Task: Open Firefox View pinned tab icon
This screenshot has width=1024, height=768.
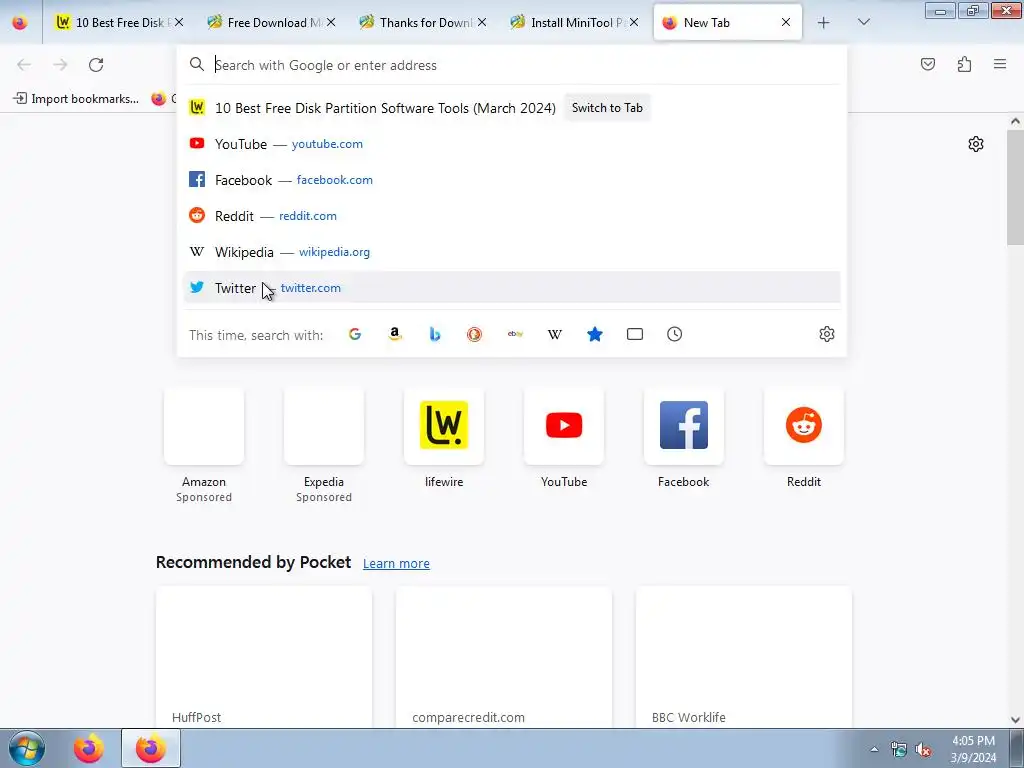Action: (x=20, y=23)
